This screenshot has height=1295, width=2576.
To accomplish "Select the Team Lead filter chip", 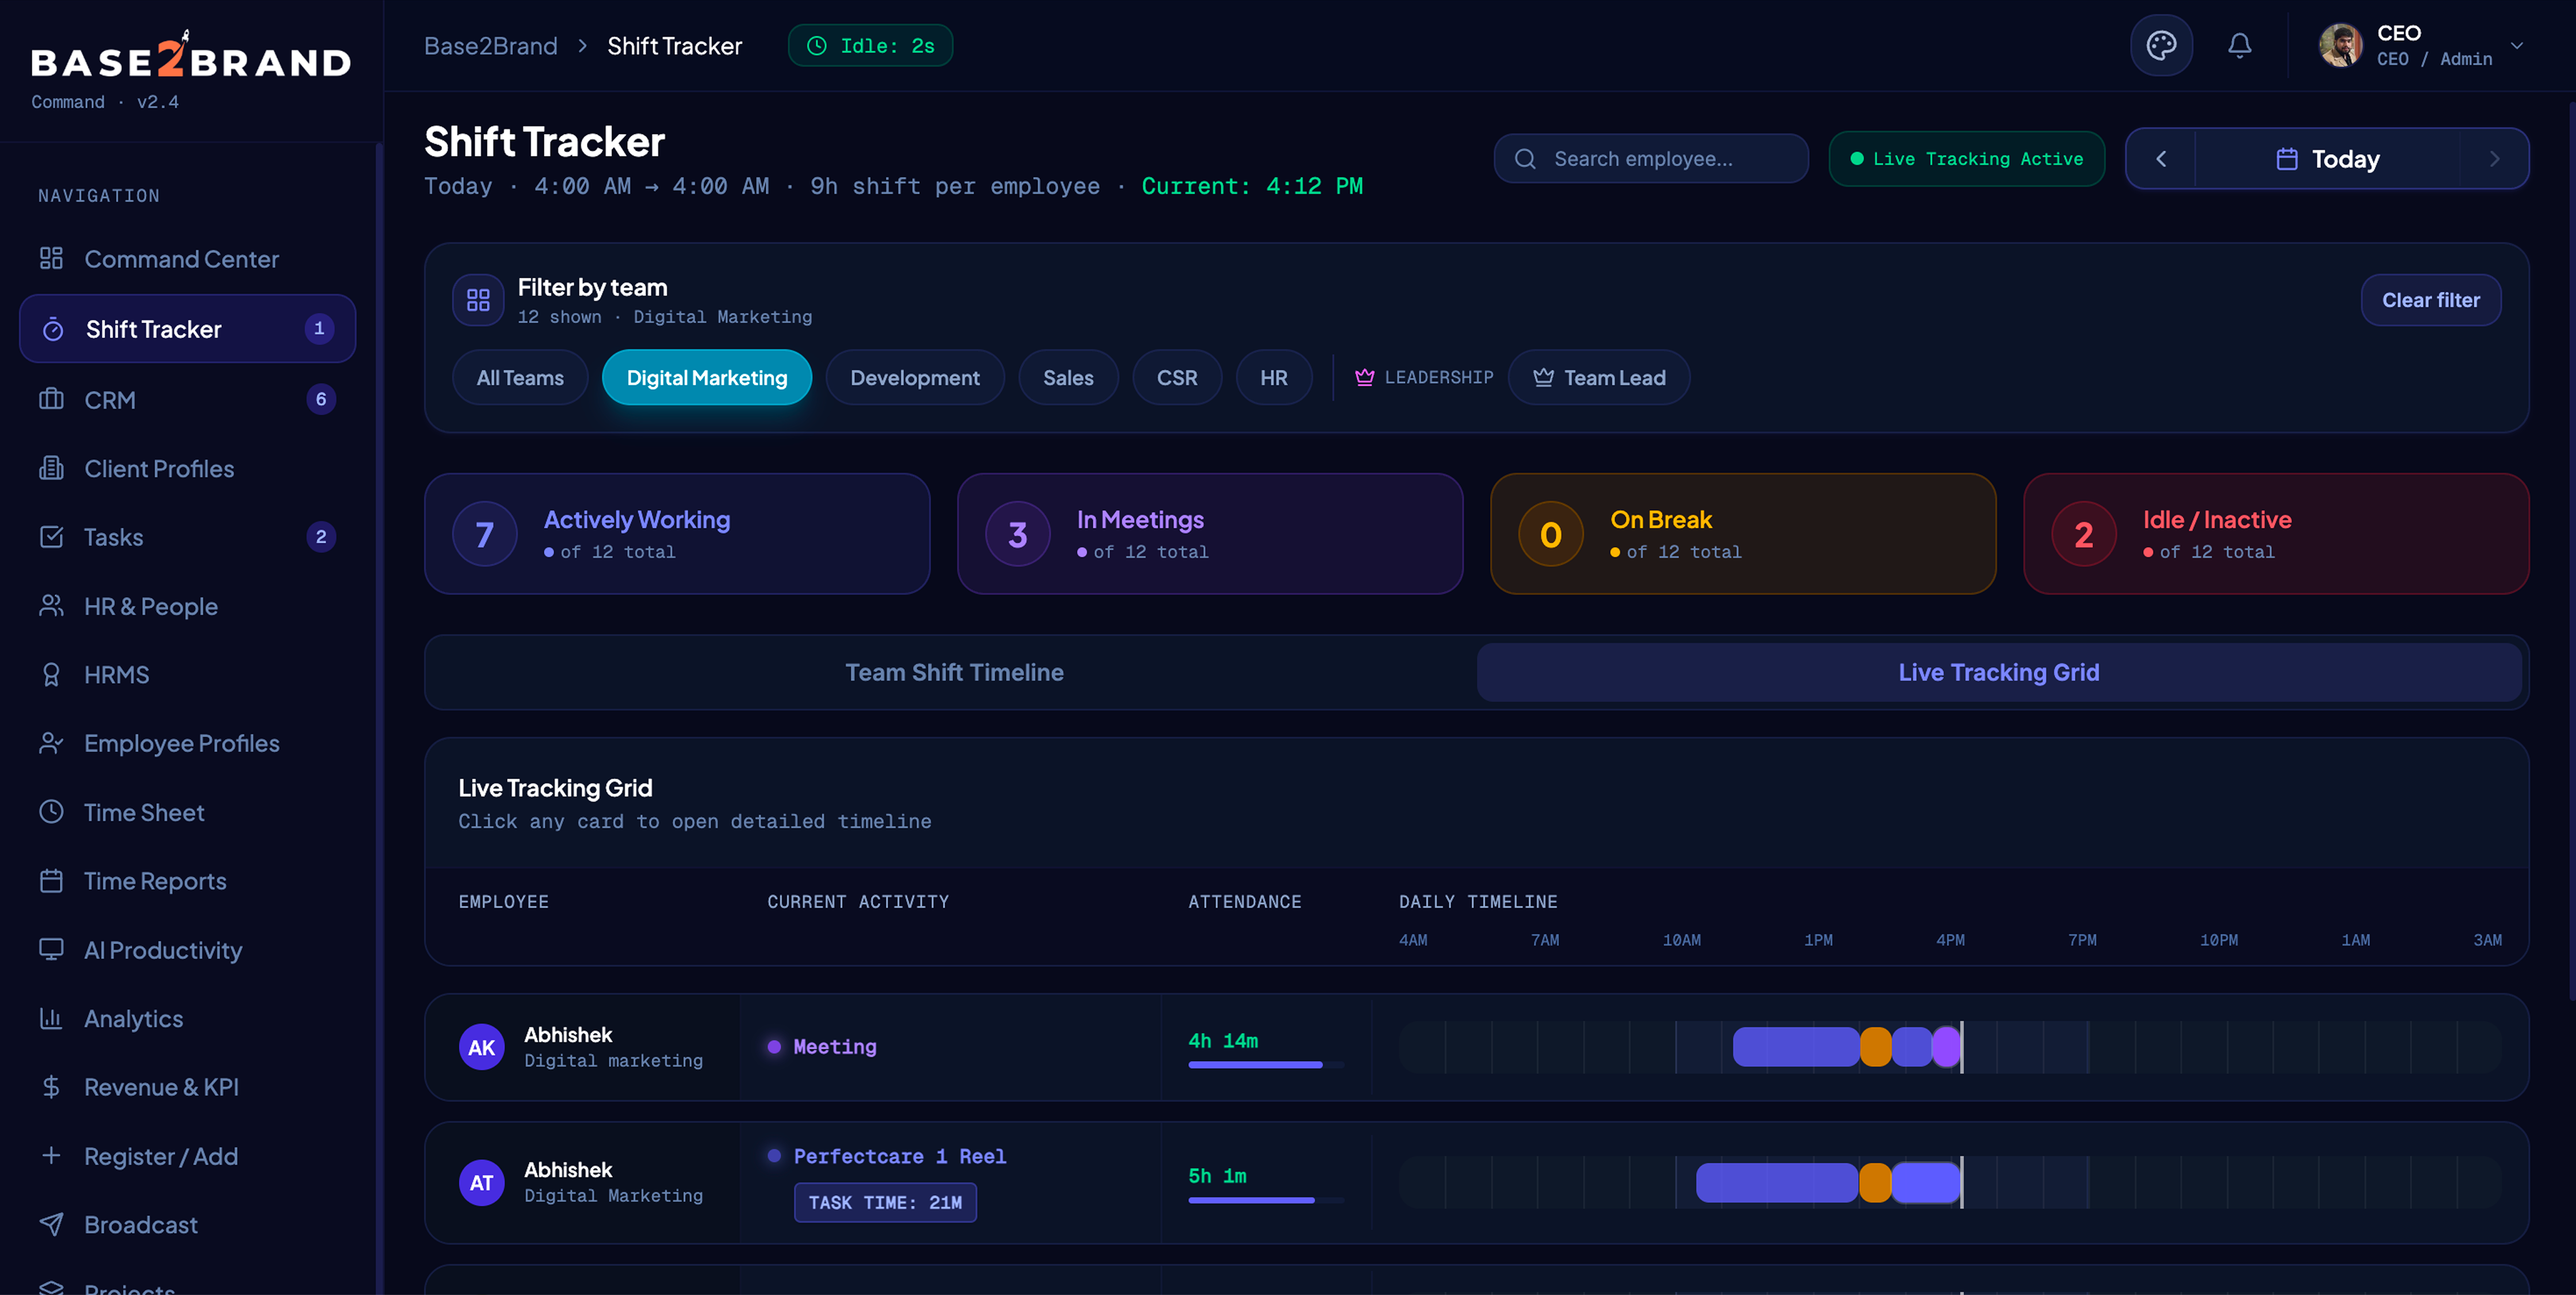I will pos(1599,378).
